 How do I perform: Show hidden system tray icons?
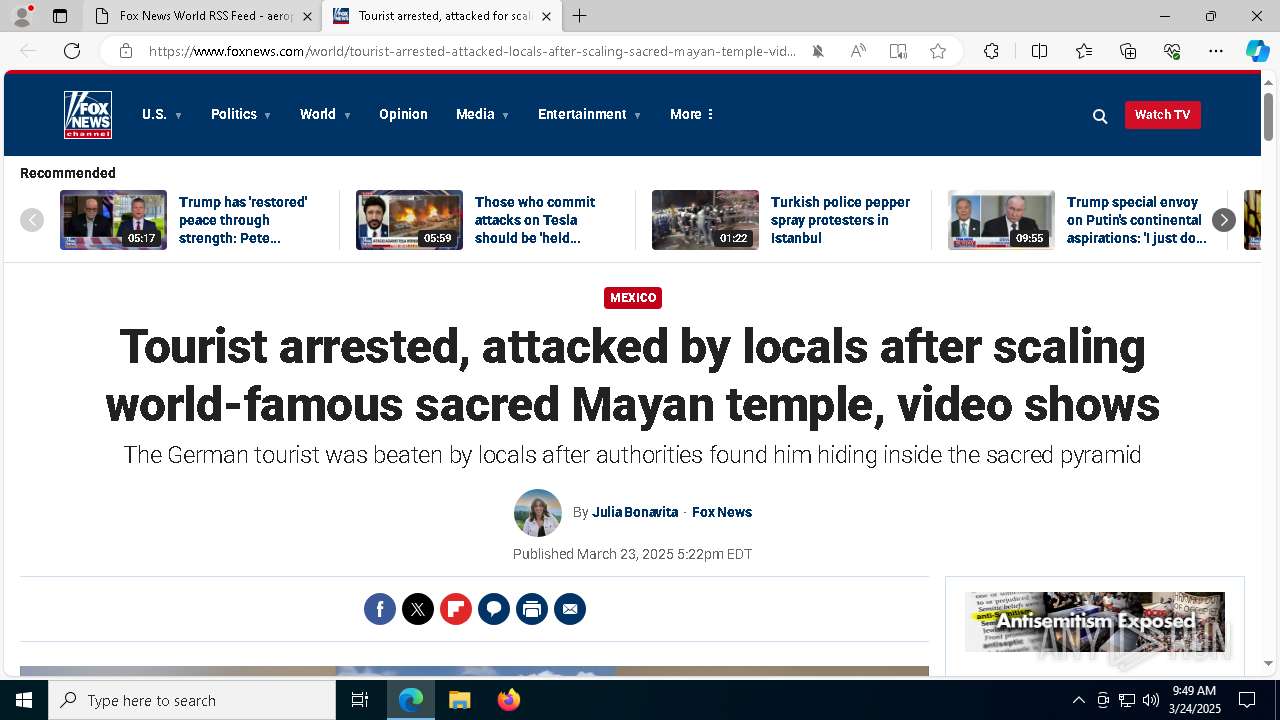point(1078,700)
